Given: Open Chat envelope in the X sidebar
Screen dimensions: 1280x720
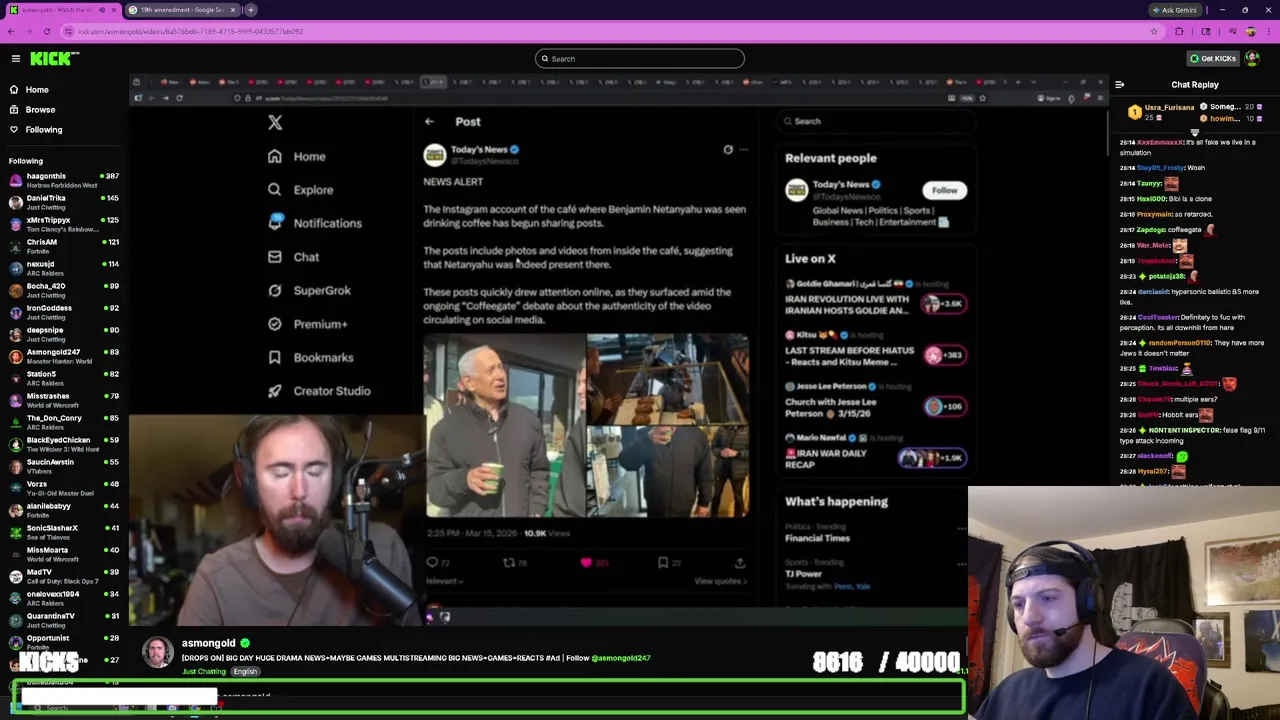Looking at the screenshot, I should (x=294, y=257).
